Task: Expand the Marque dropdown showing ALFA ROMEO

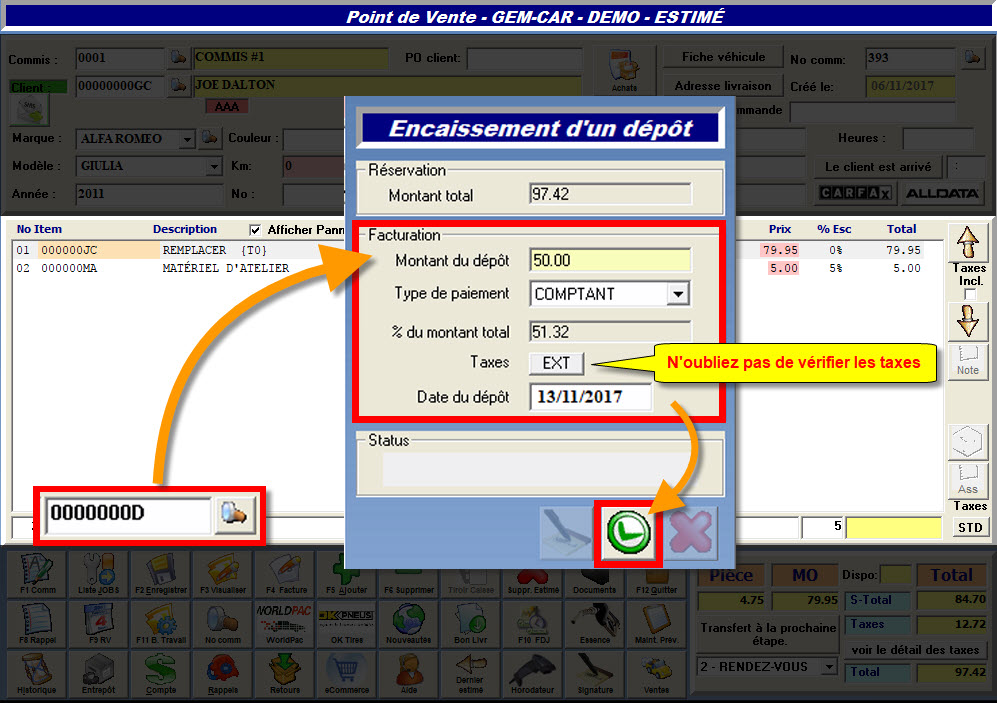Action: click(x=186, y=139)
